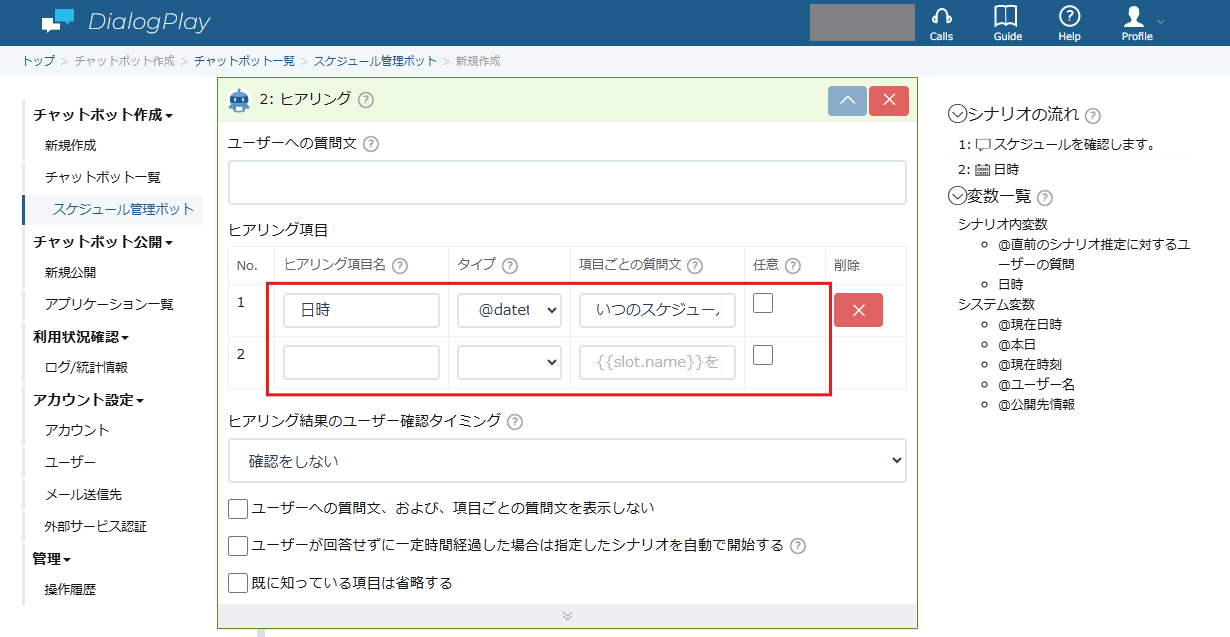
Task: Check 任意 checkbox for empty row 2
Action: click(x=763, y=355)
